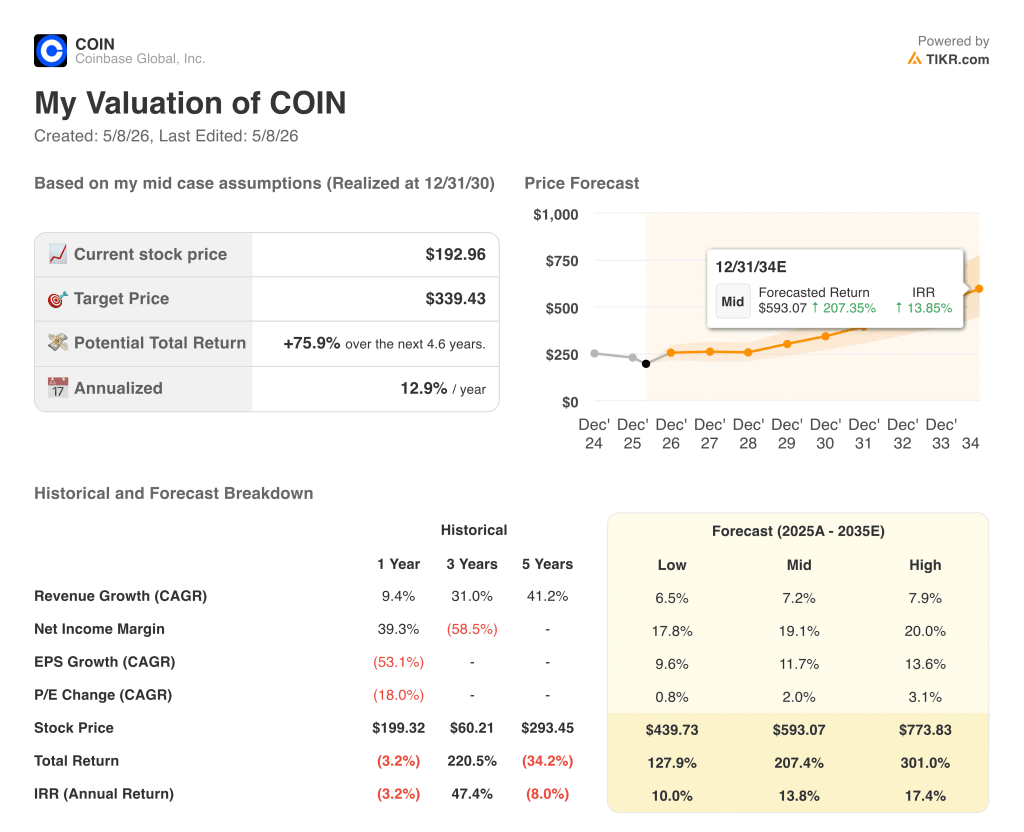
Task: Click the (34.2%) five-year total return
Action: 547,761
